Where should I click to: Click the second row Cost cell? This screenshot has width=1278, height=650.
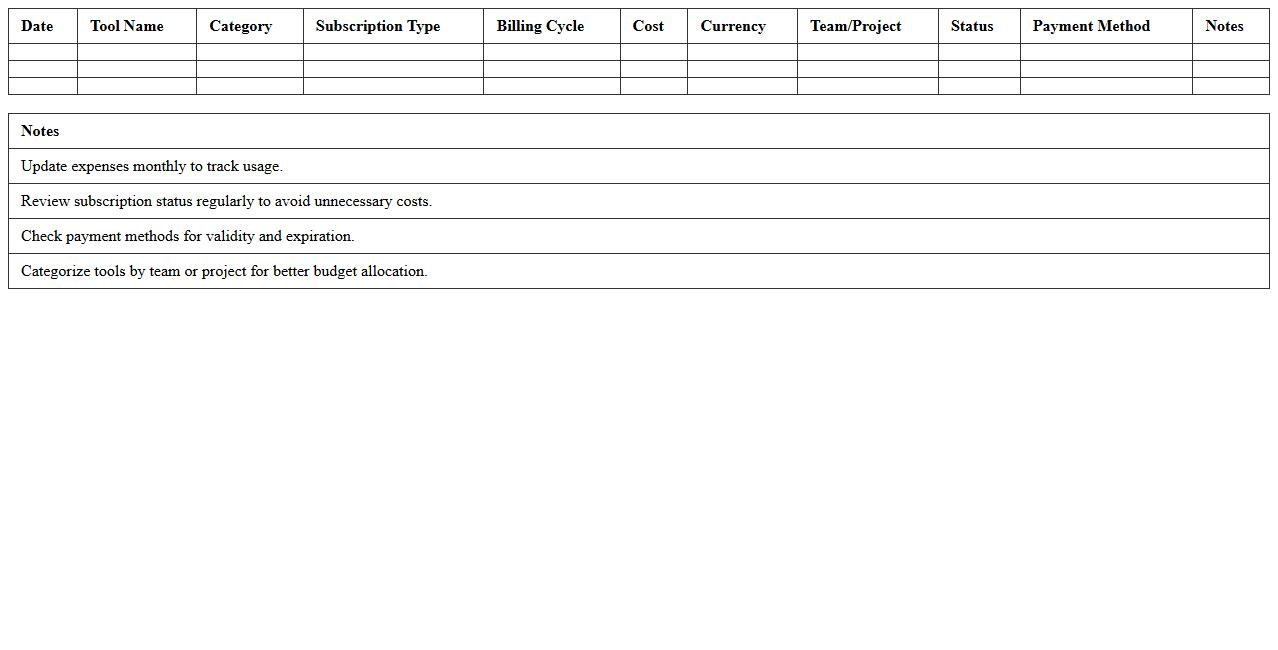(x=654, y=68)
